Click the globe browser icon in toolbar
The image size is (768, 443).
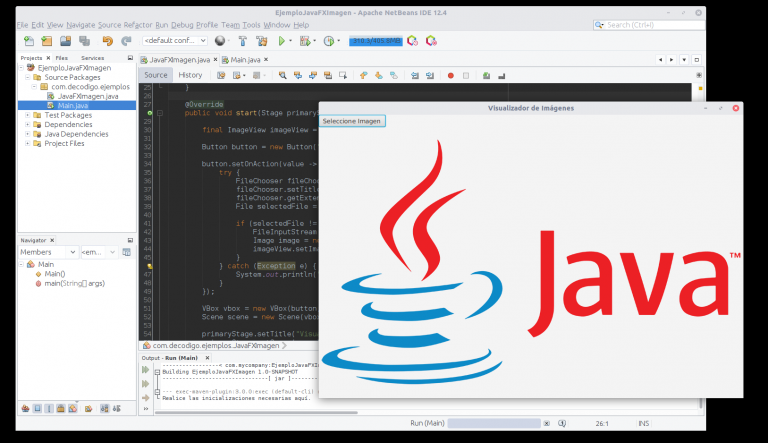point(220,41)
